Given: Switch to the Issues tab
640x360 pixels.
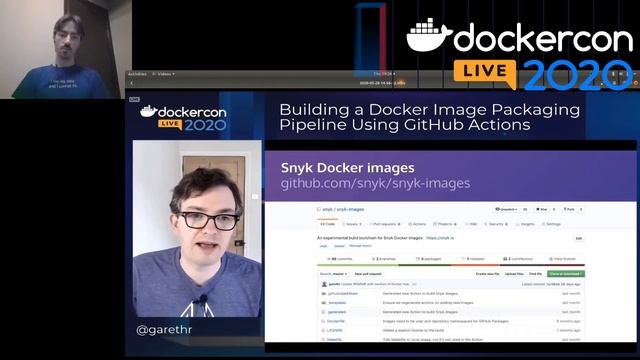Looking at the screenshot, I should point(352,224).
